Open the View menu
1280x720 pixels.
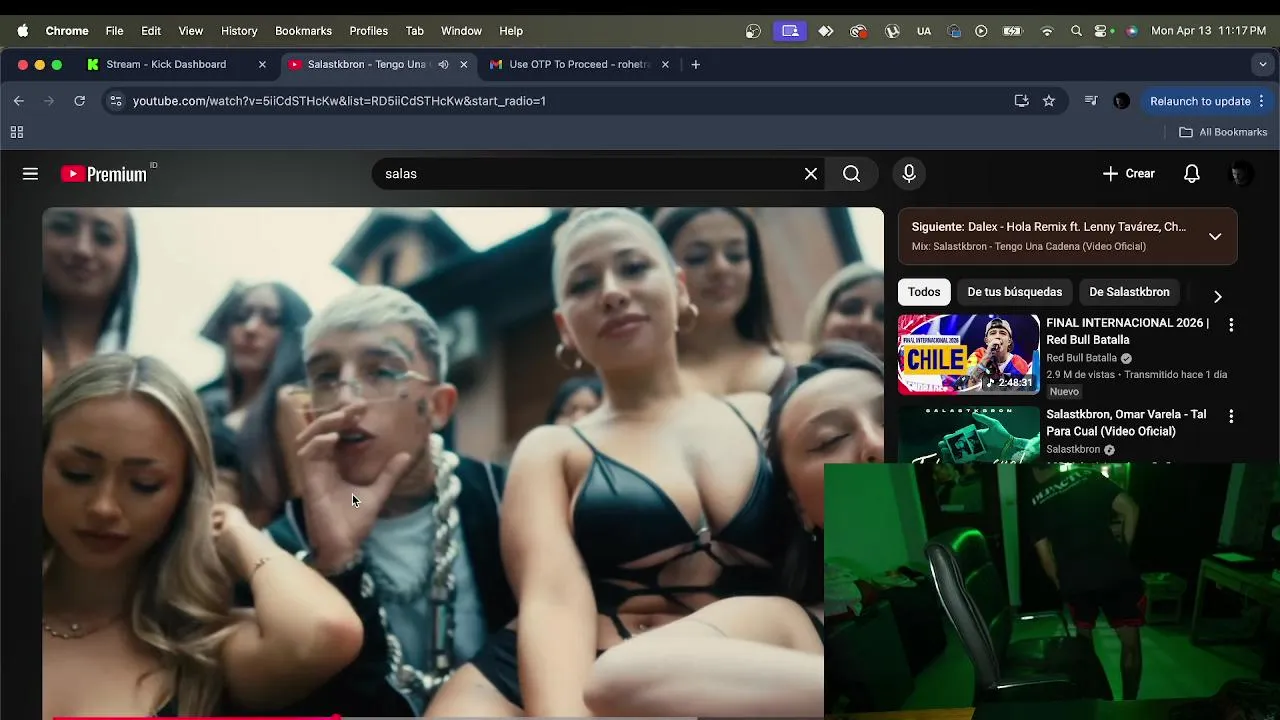(191, 31)
